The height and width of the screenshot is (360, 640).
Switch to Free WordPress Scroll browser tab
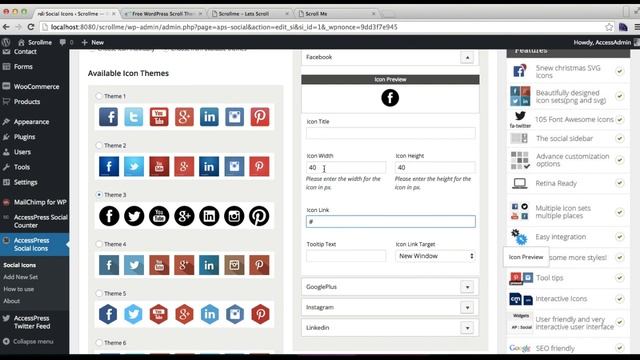click(163, 13)
